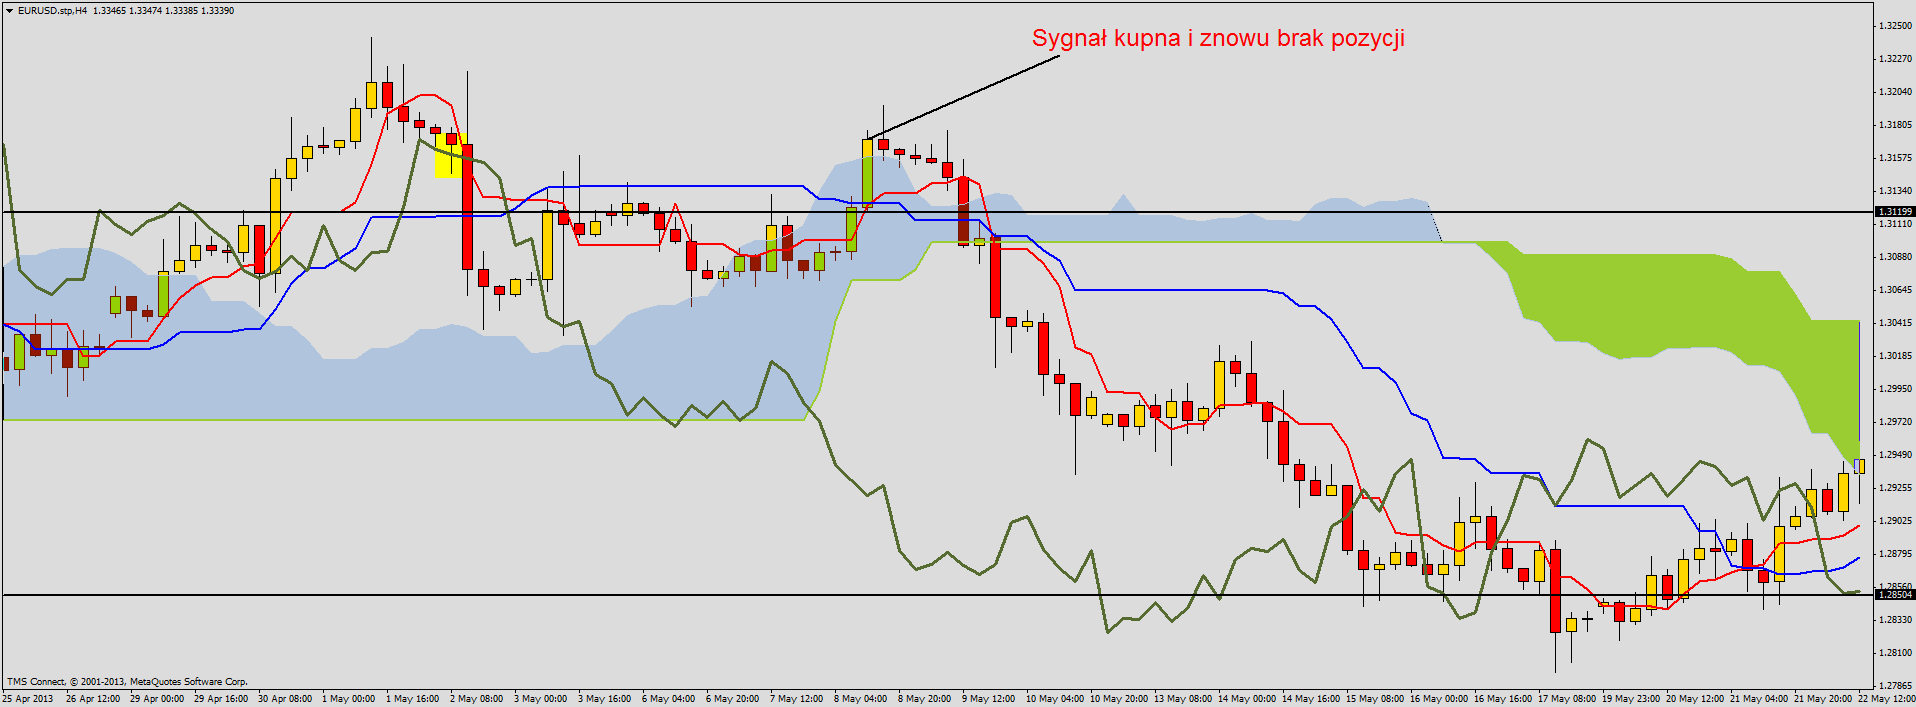Screen dimensions: 1916x707
Task: Select the red annotation 'Sygnał kupna i znowu brak pozycji'
Action: point(1218,39)
